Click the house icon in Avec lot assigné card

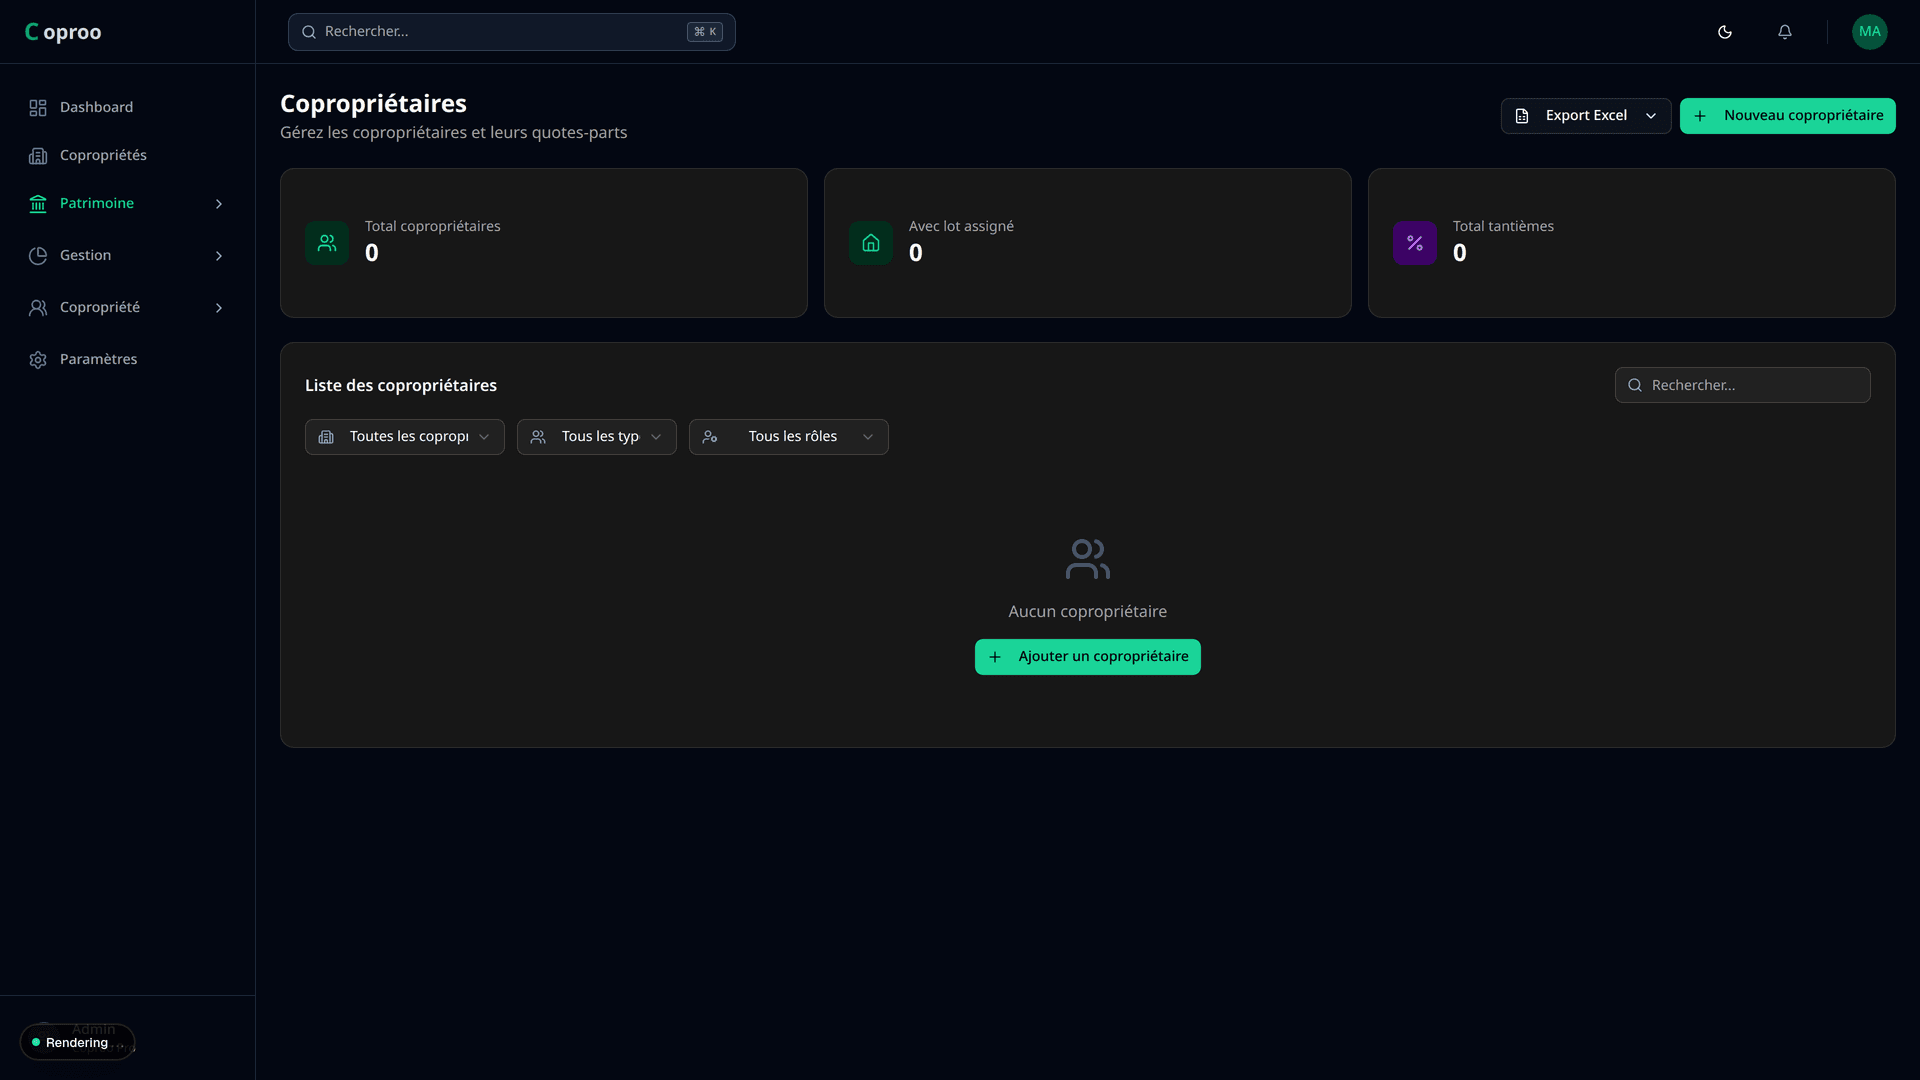click(x=871, y=243)
